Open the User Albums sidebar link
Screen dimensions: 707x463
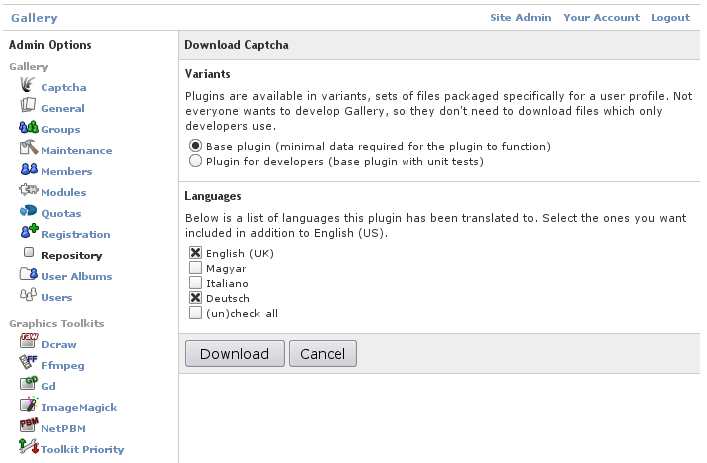(77, 276)
